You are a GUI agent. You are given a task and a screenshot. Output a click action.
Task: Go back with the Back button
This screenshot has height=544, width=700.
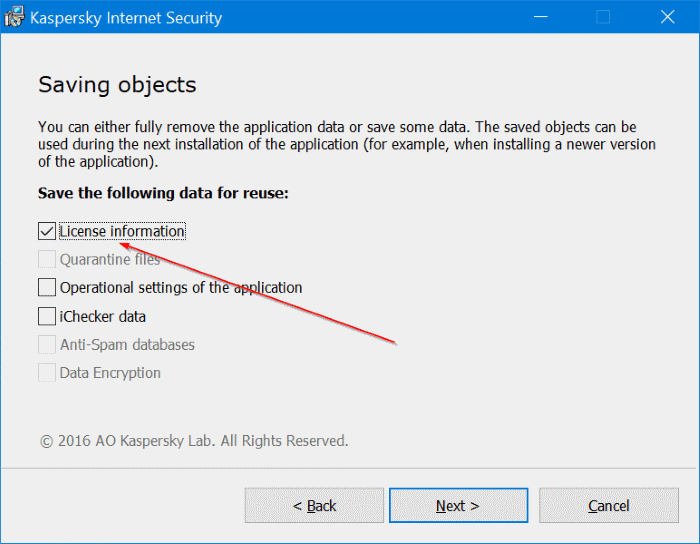click(x=314, y=505)
